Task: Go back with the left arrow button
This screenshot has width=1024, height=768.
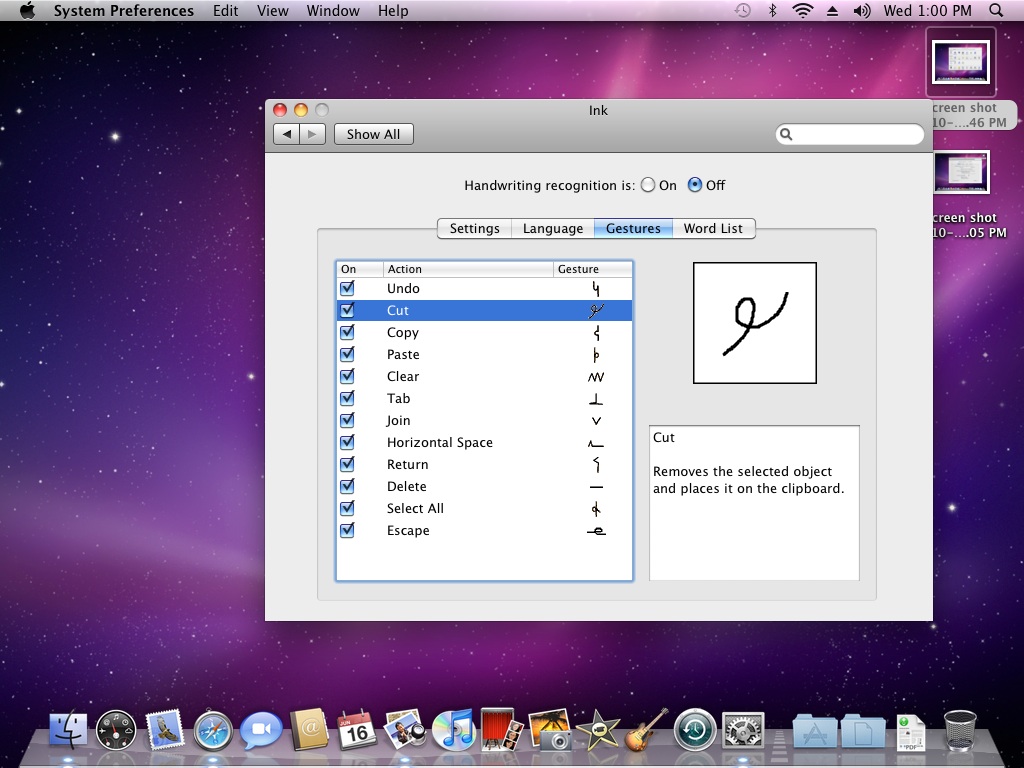Action: 286,134
